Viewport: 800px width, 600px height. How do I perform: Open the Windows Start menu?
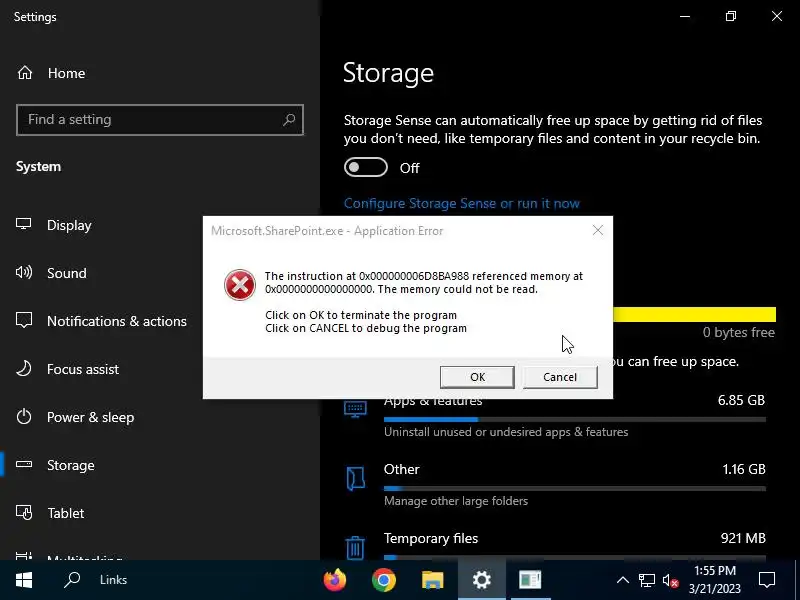(x=24, y=580)
